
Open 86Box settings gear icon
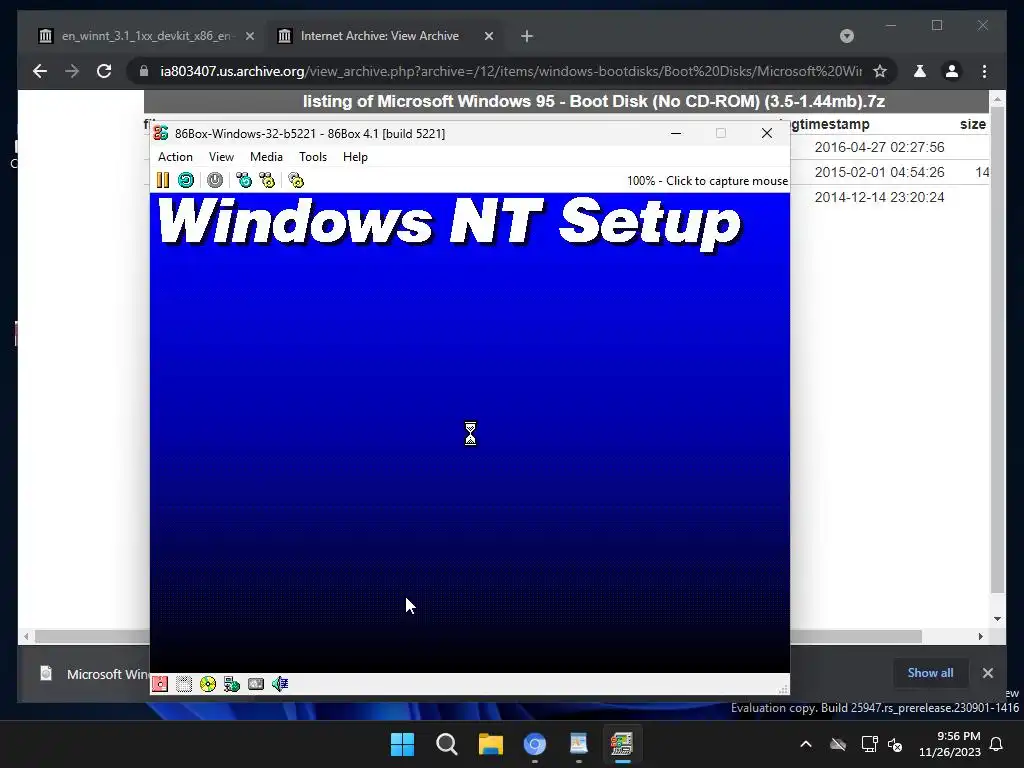pyautogui.click(x=296, y=180)
